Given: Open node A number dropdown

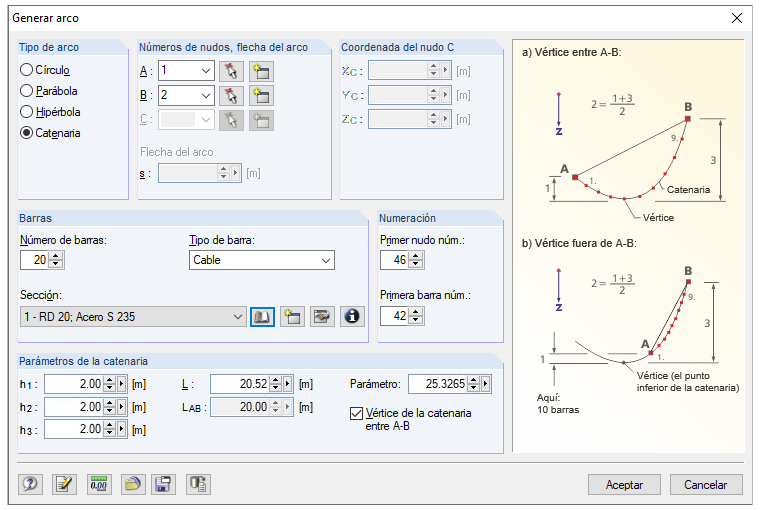Looking at the screenshot, I should [x=206, y=71].
